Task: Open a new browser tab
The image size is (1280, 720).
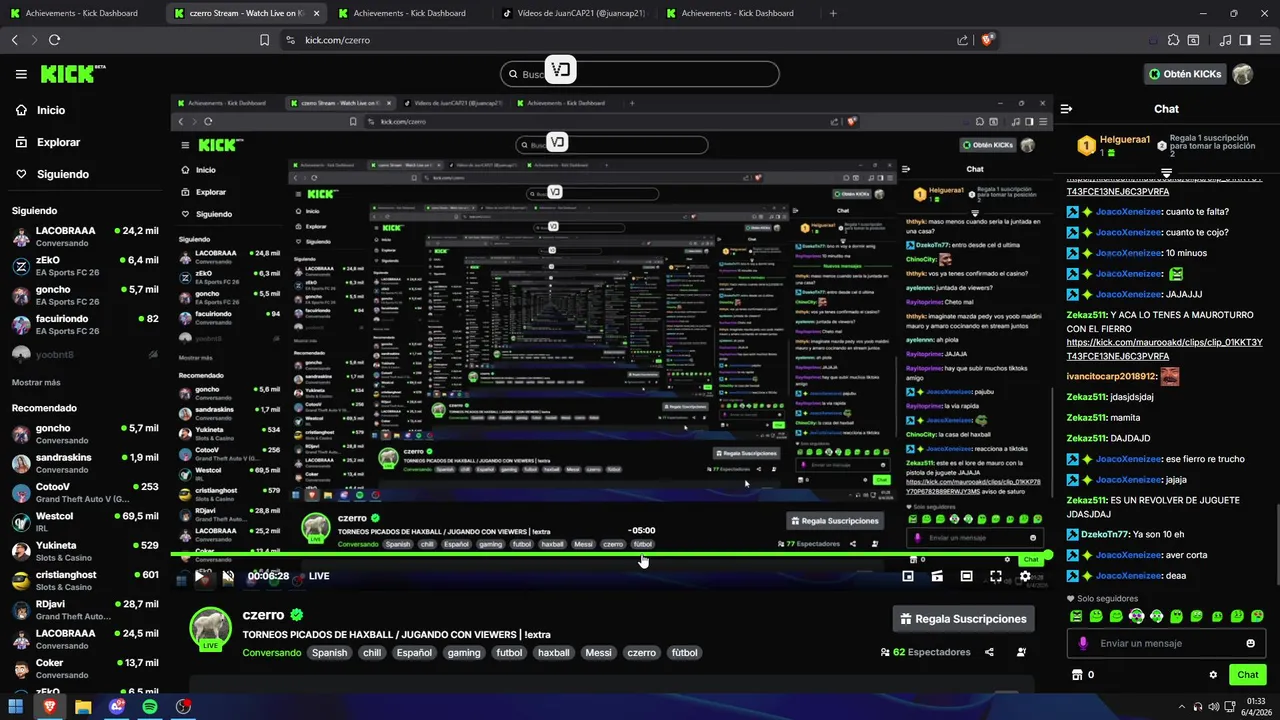Action: click(x=833, y=13)
